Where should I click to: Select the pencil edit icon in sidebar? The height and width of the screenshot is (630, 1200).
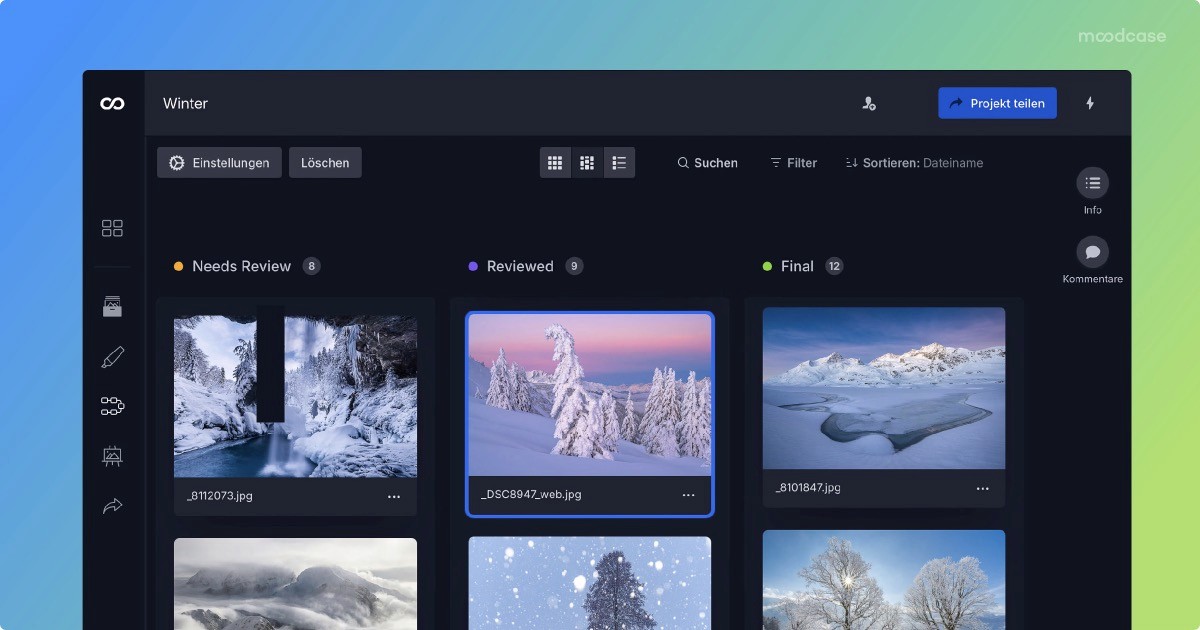pyautogui.click(x=112, y=357)
